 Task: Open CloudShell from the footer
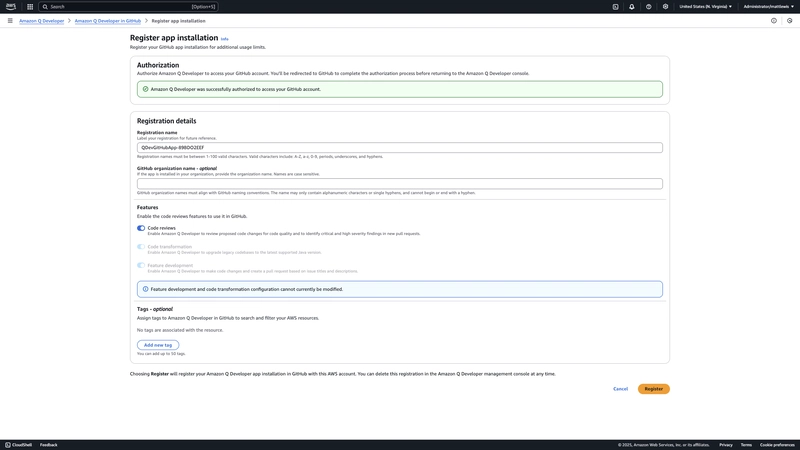(x=18, y=445)
